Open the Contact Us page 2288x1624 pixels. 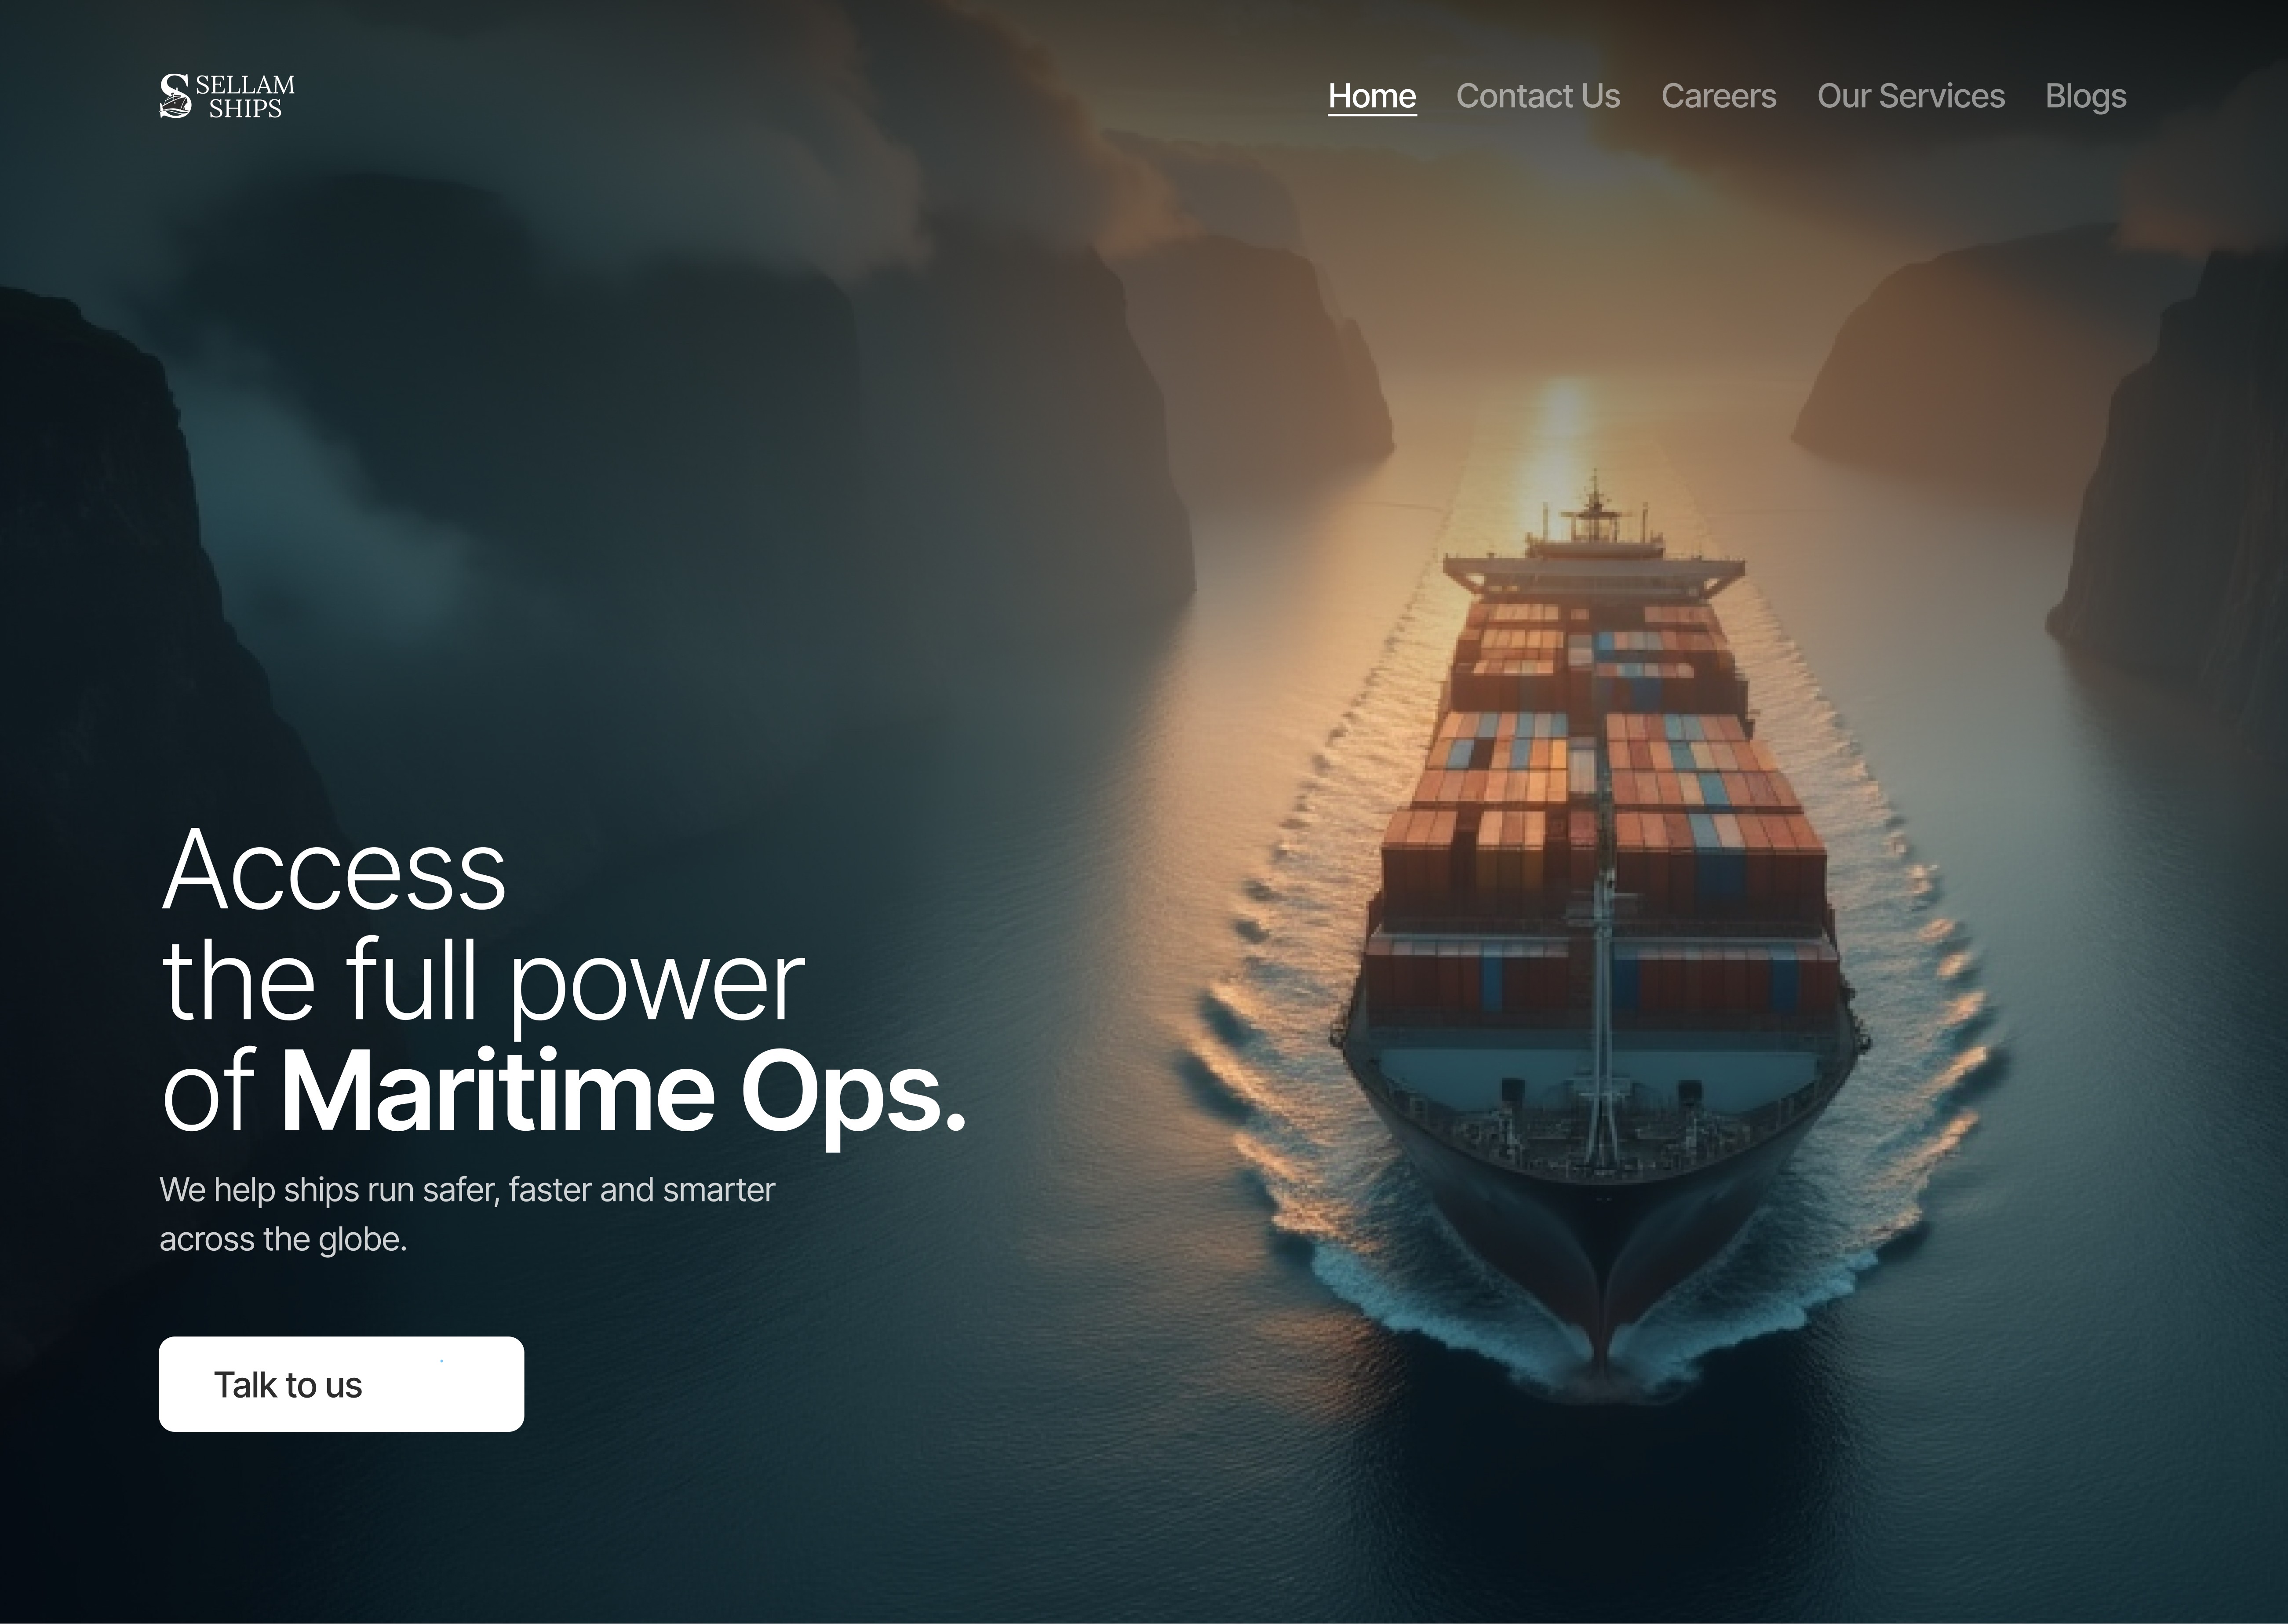click(x=1538, y=96)
